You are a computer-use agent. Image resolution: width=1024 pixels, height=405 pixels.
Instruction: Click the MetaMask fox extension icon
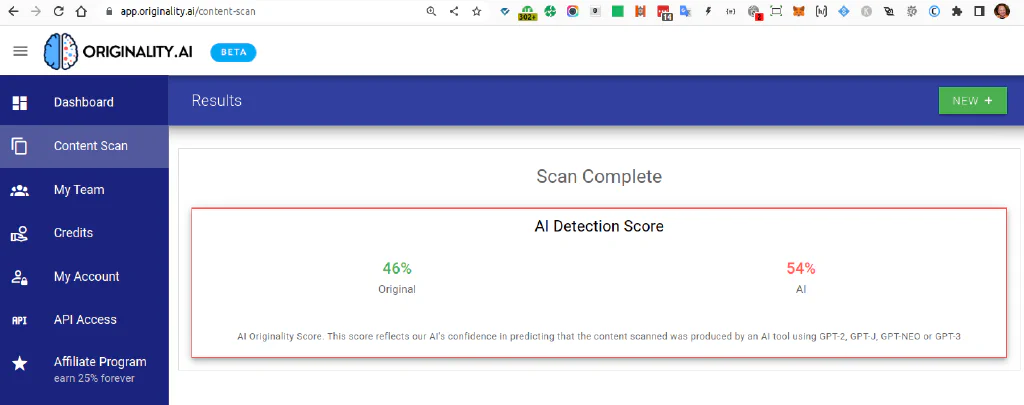[x=798, y=11]
